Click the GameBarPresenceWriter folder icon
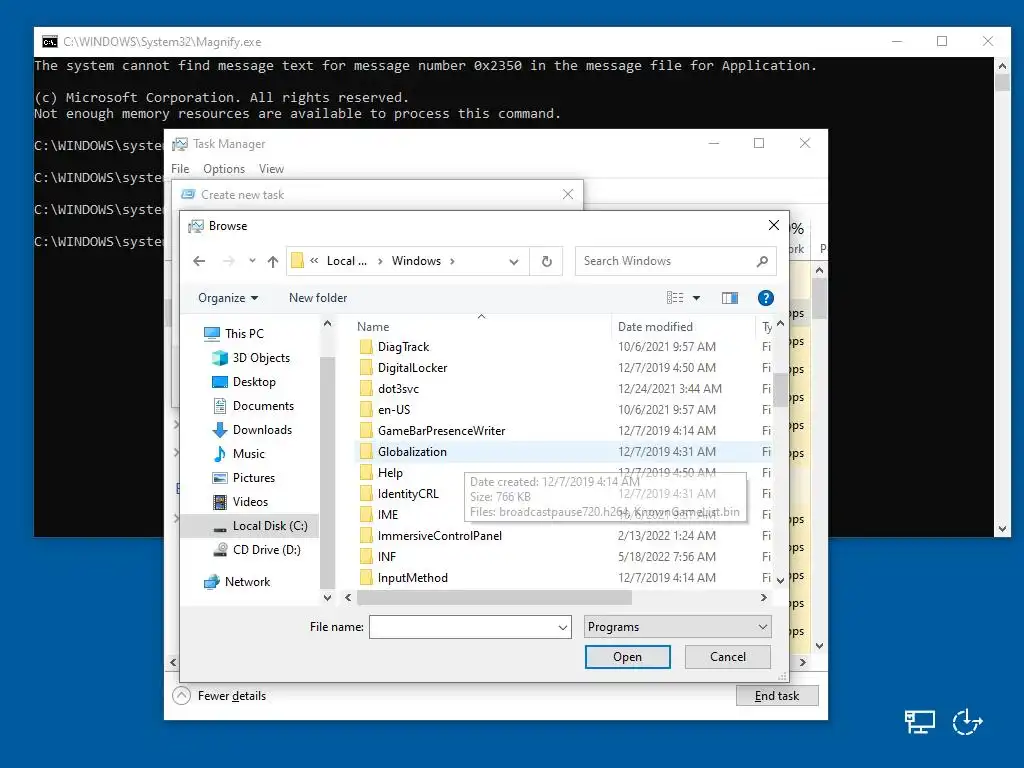The width and height of the screenshot is (1024, 768). (366, 431)
